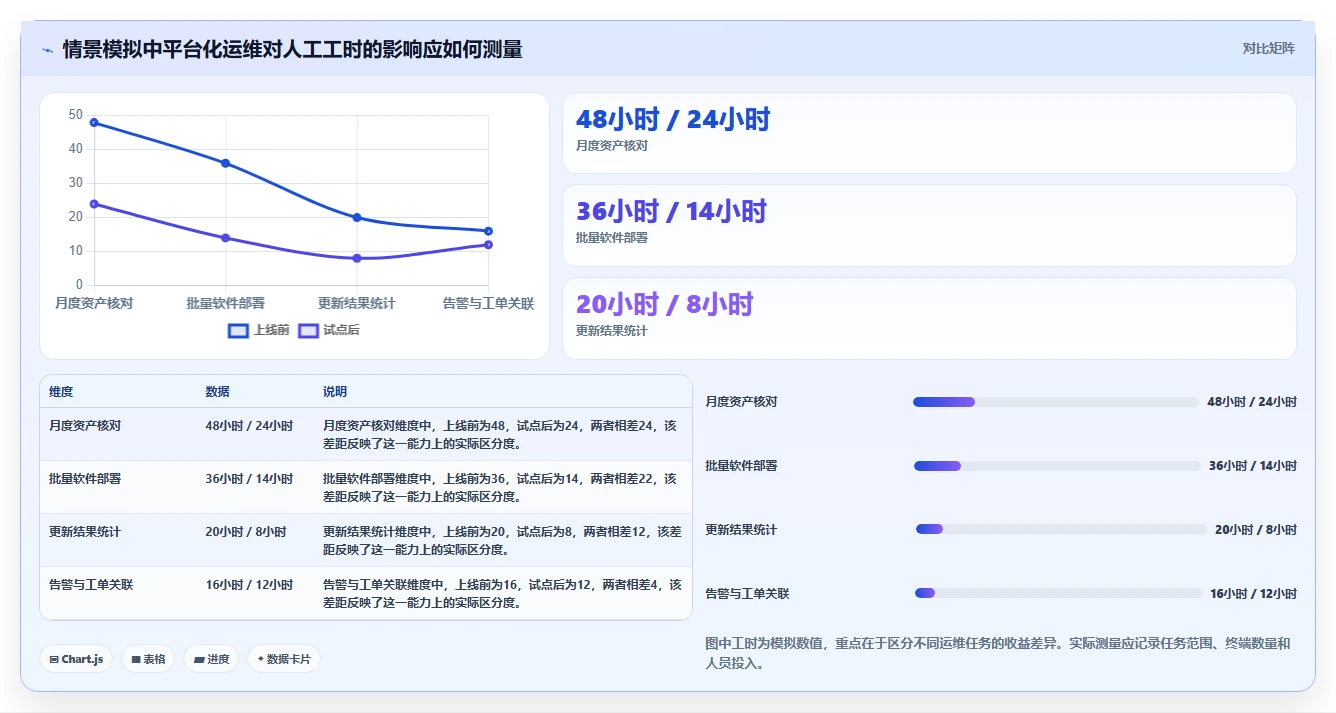Click x-axis label 告警与工单关联 in chart

point(488,303)
